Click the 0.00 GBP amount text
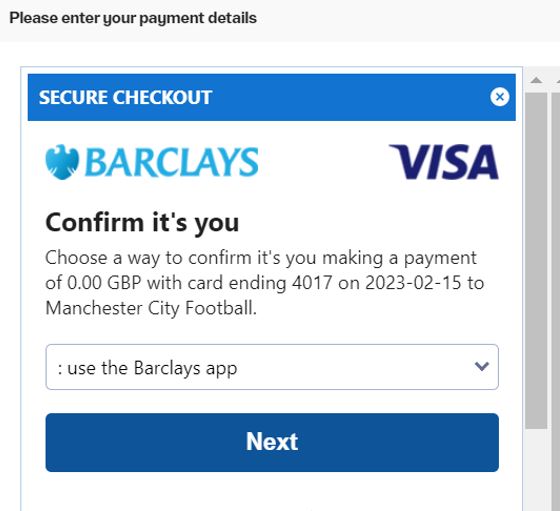Image resolution: width=560 pixels, height=511 pixels. click(104, 283)
